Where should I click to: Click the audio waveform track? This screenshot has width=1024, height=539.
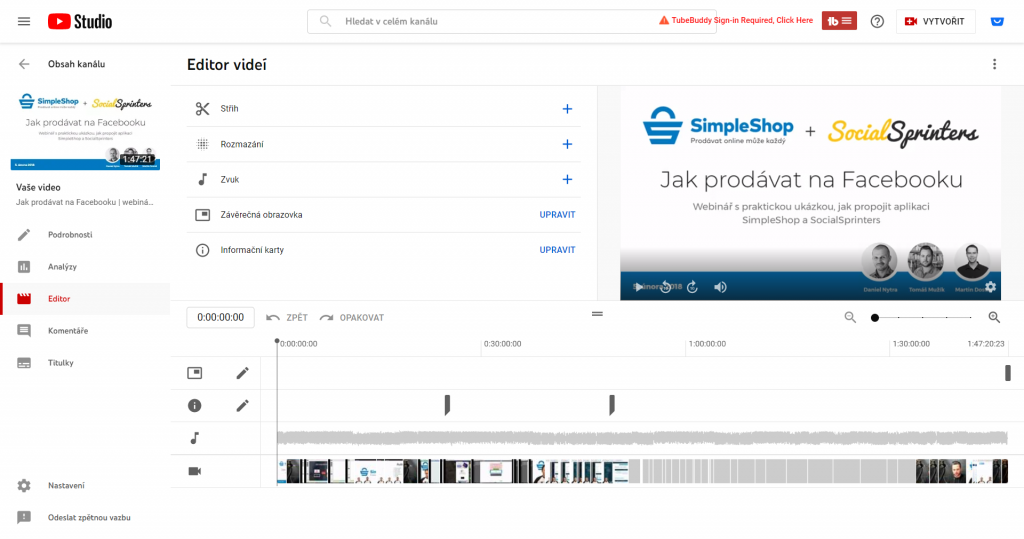(x=642, y=438)
